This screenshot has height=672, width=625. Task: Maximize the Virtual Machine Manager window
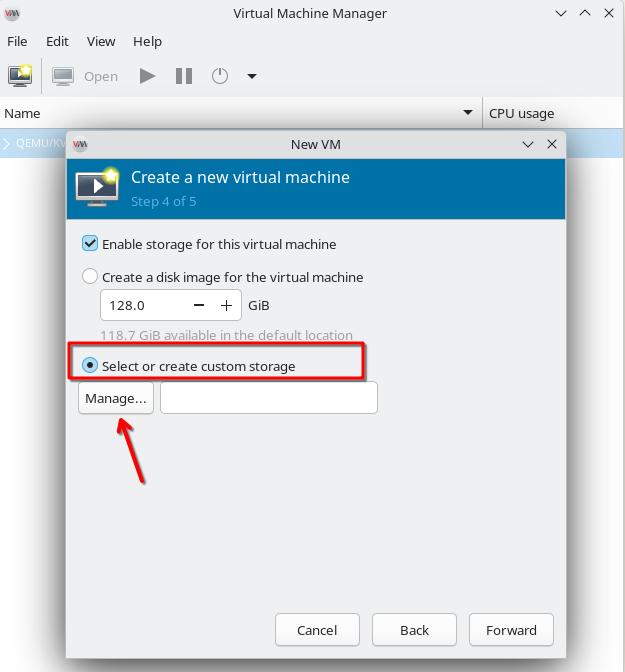pos(585,13)
